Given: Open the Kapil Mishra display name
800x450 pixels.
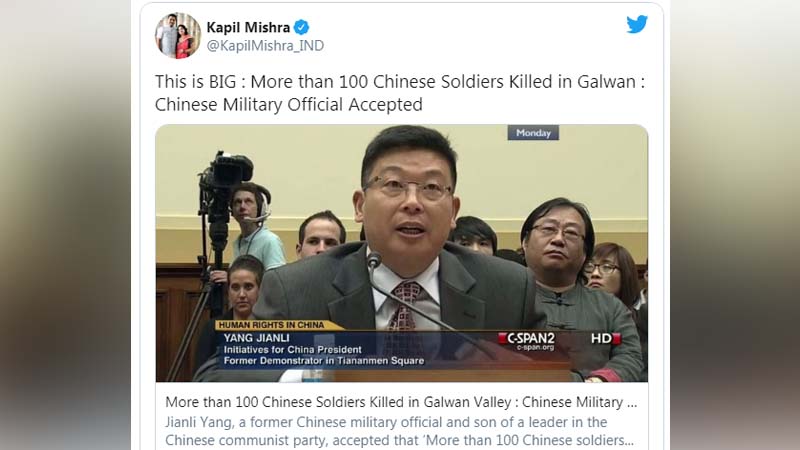Looking at the screenshot, I should 248,27.
